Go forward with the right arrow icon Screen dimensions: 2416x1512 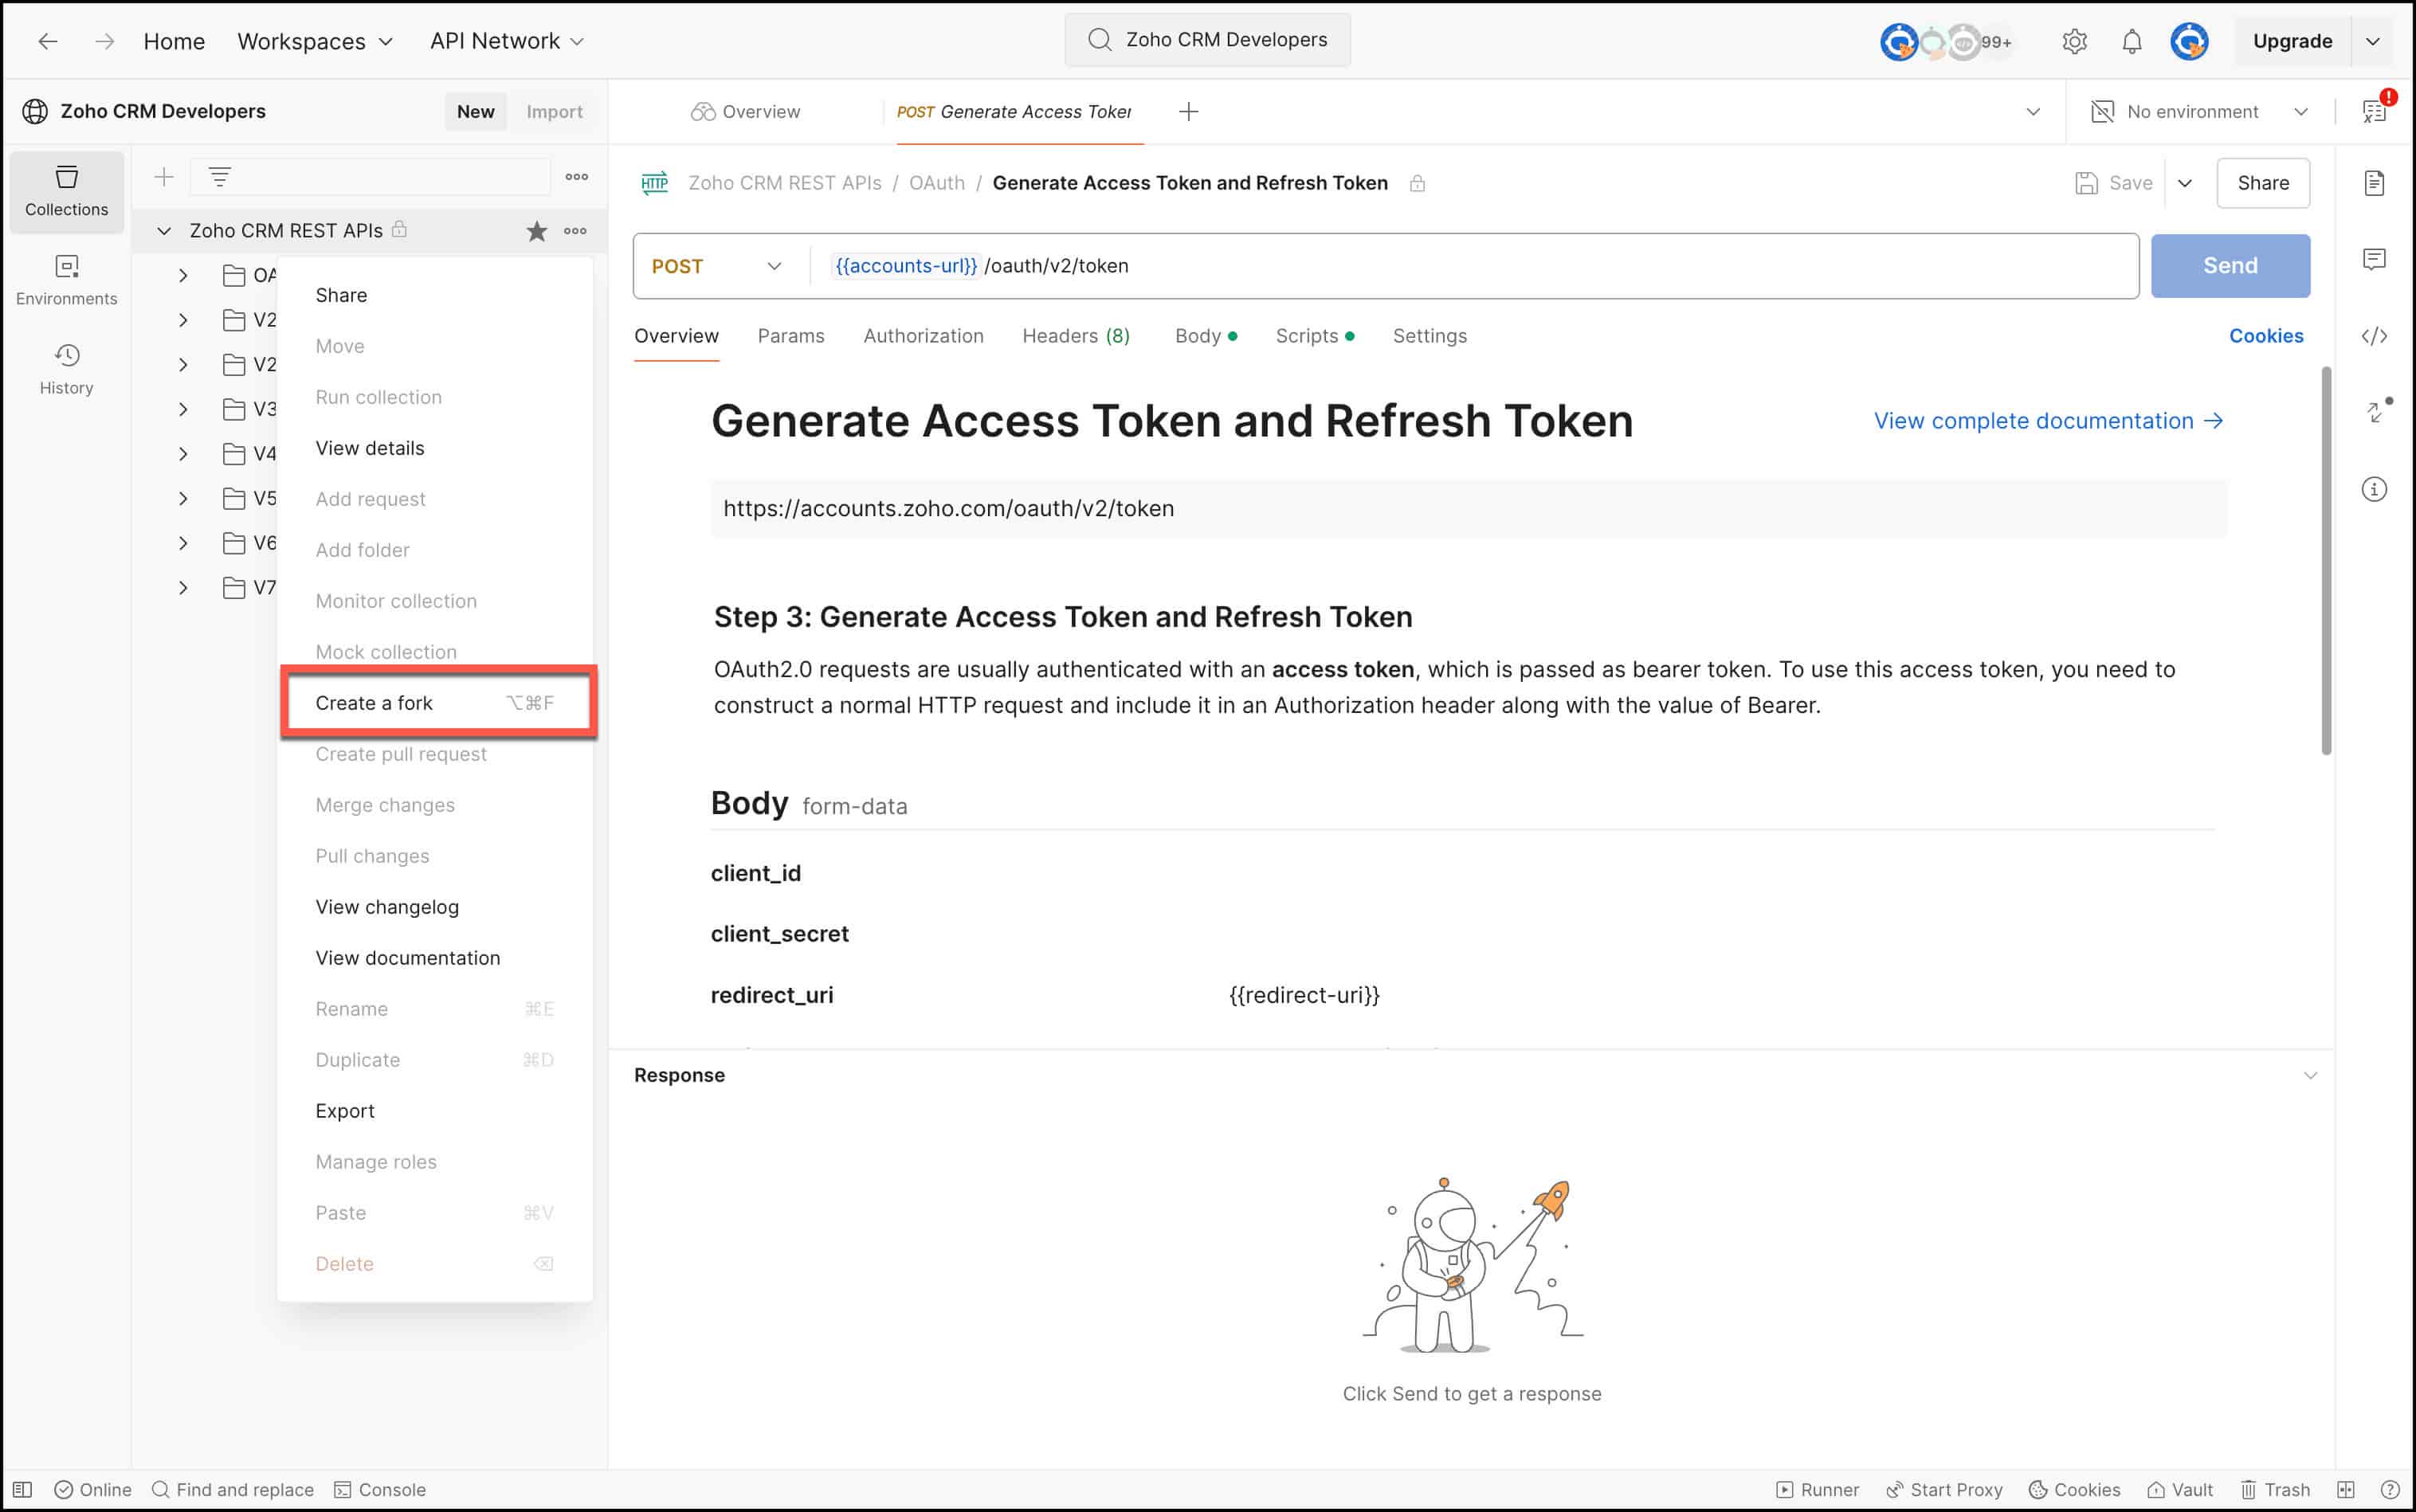104,41
